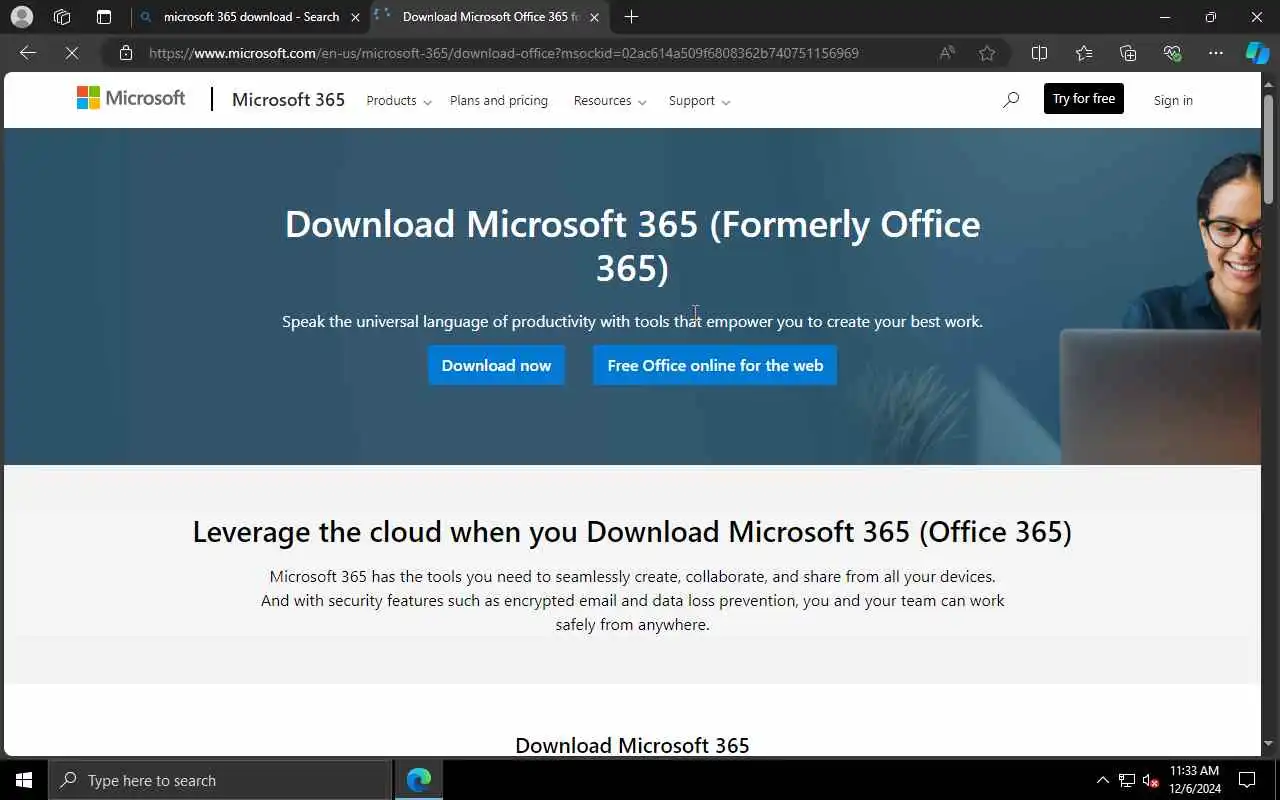Screen dimensions: 1280x800
Task: Start Read aloud from address bar
Action: click(946, 53)
